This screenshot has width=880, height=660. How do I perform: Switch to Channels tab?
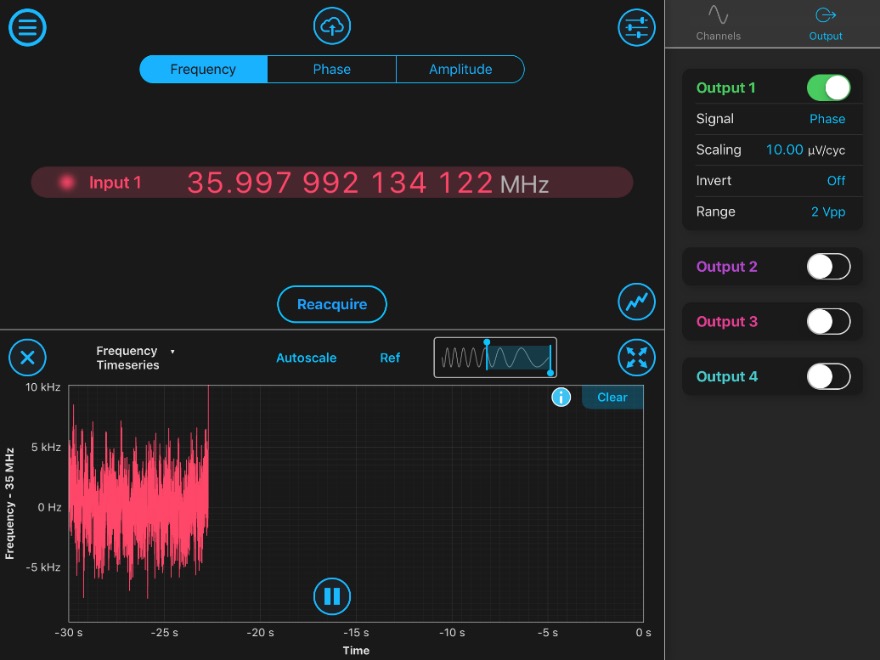(718, 23)
